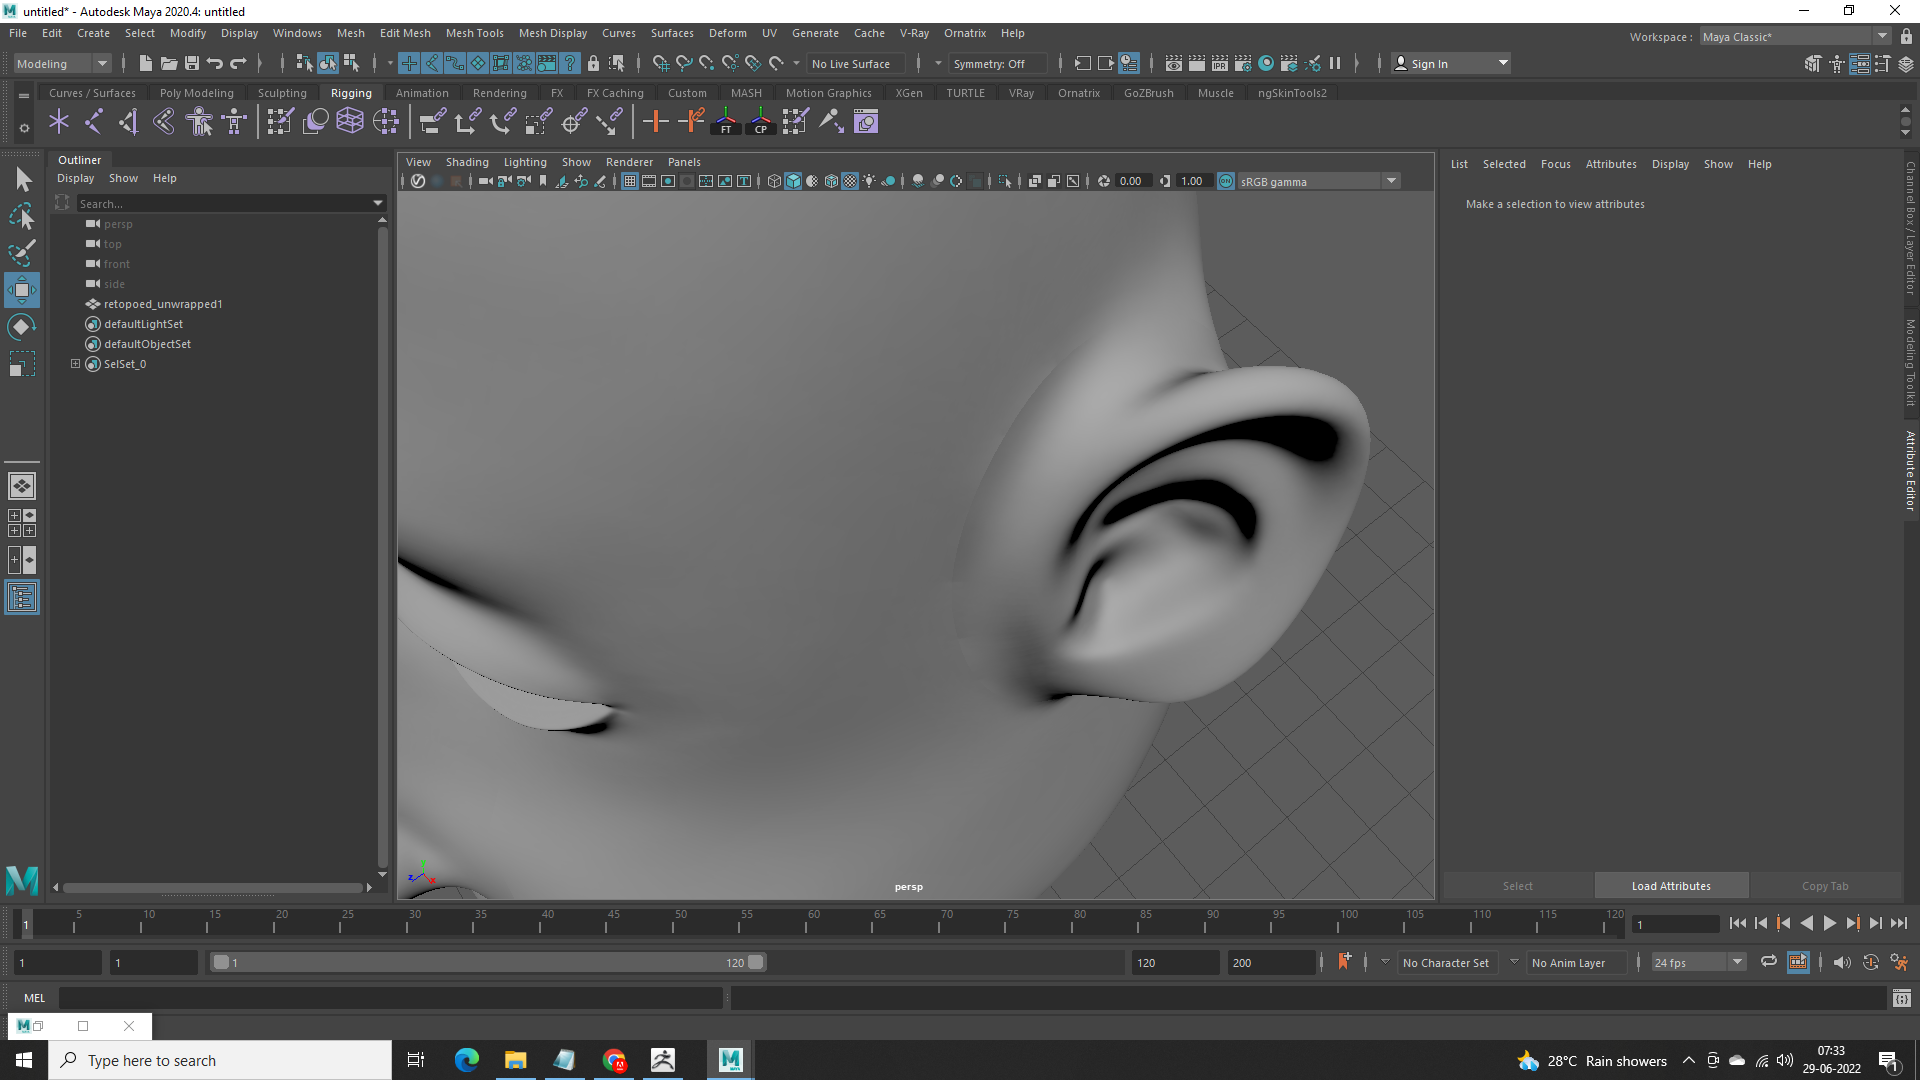
Task: Open the Workspace Maya Classic dropdown
Action: (x=1795, y=37)
